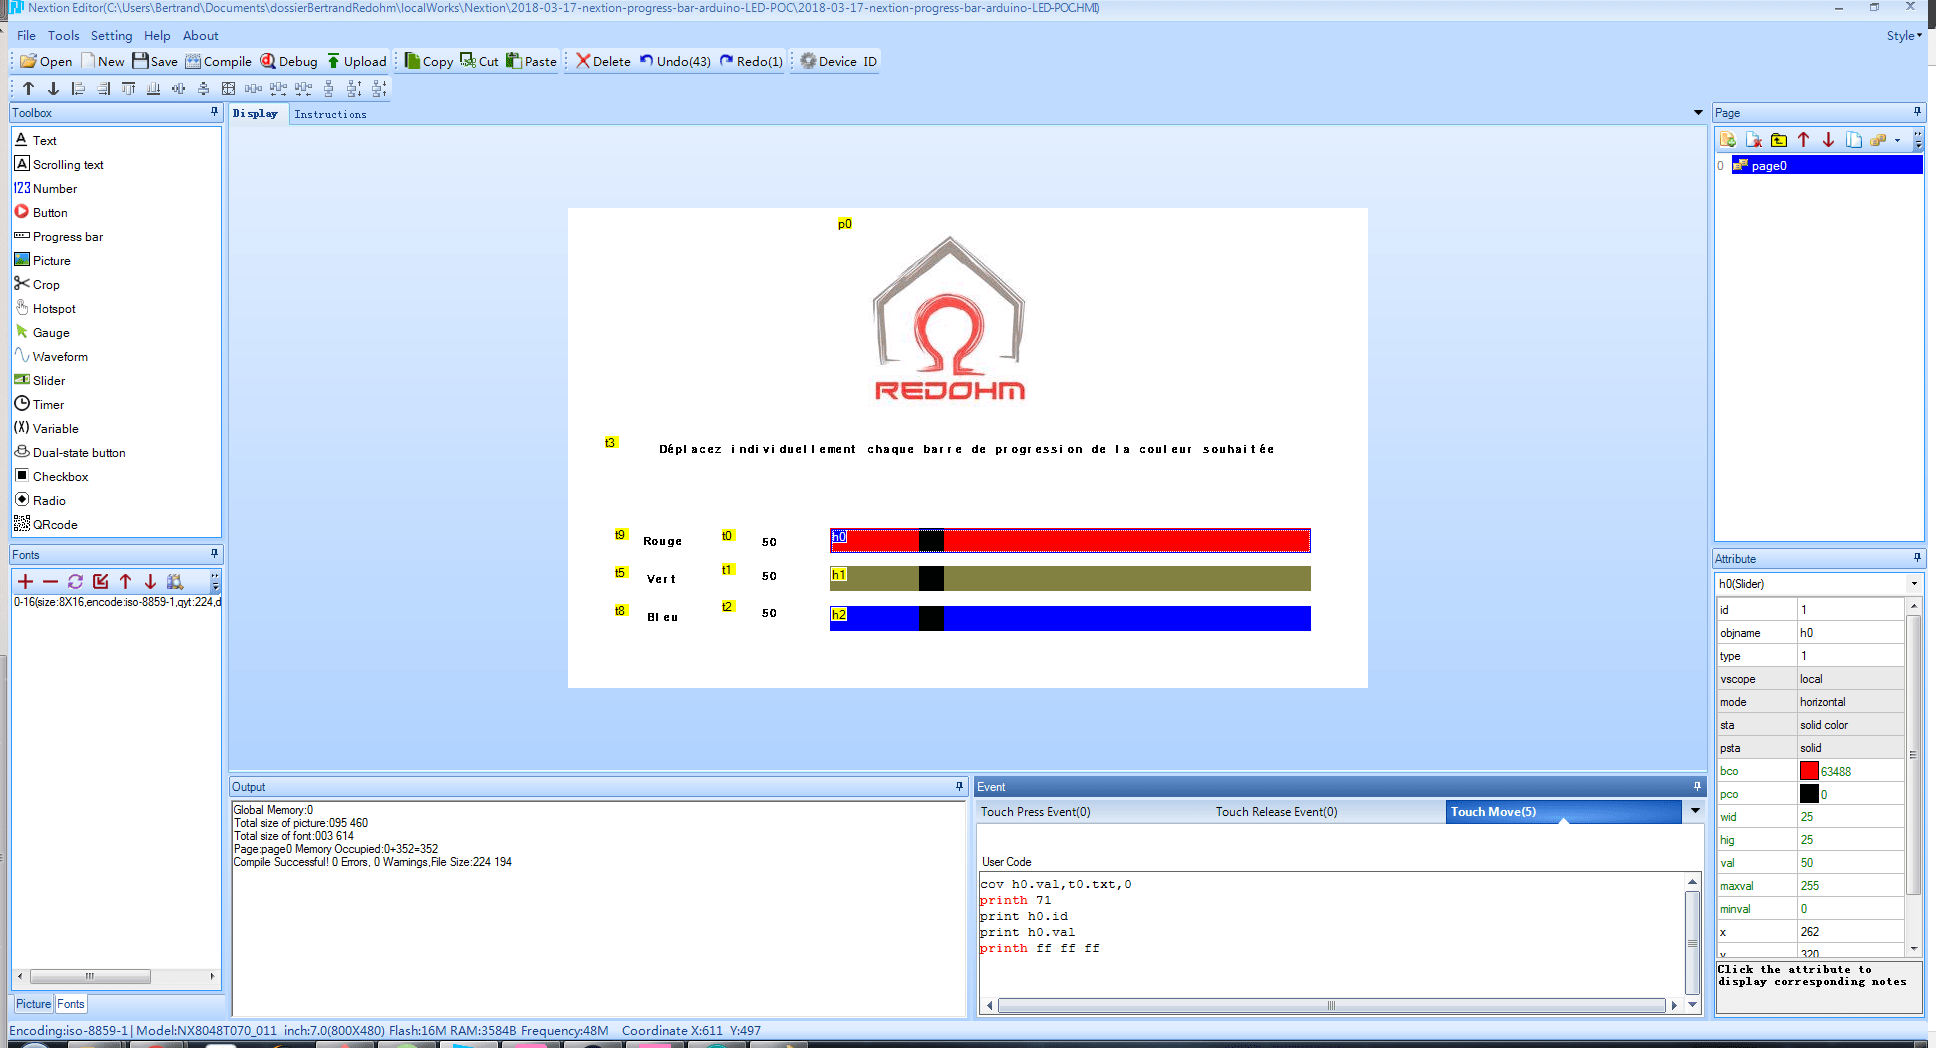Switch to the Picture tab at bottom left
Image resolution: width=1936 pixels, height=1048 pixels.
[33, 1004]
